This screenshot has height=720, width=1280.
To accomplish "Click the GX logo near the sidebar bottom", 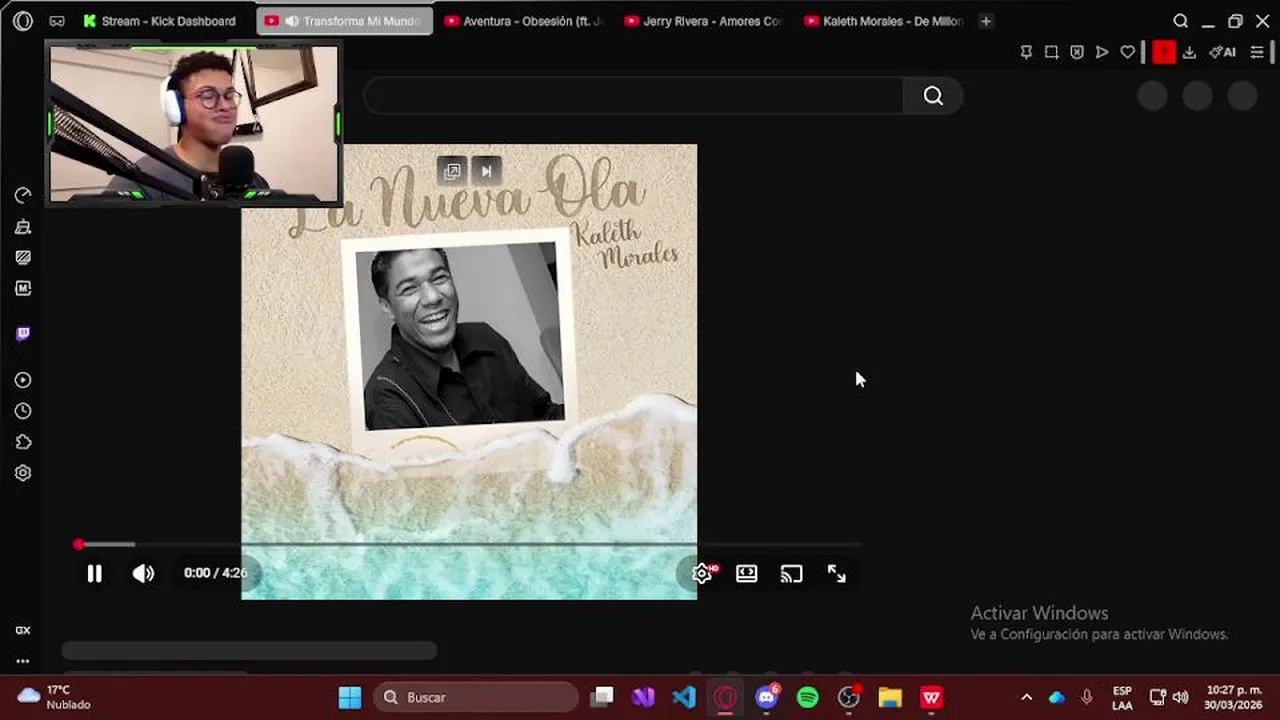I will pos(23,630).
